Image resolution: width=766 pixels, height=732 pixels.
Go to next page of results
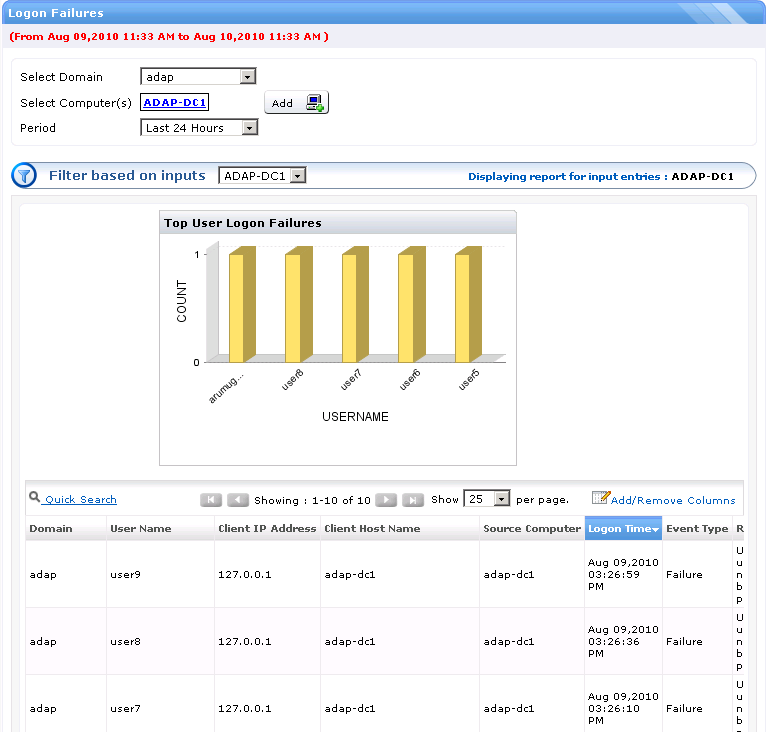coord(387,500)
